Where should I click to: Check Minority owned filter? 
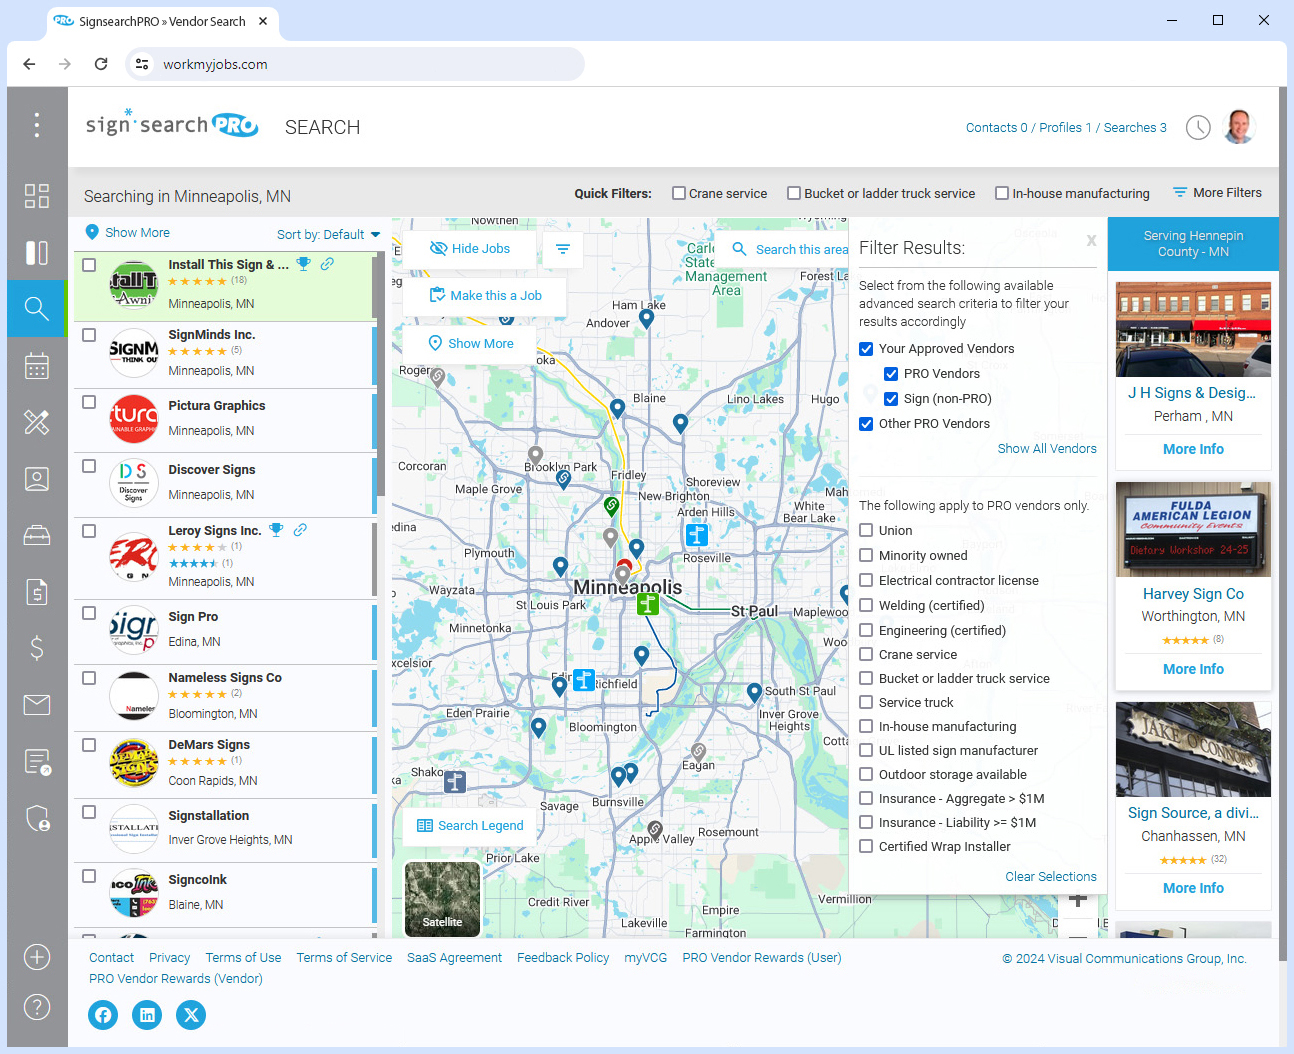coord(867,555)
